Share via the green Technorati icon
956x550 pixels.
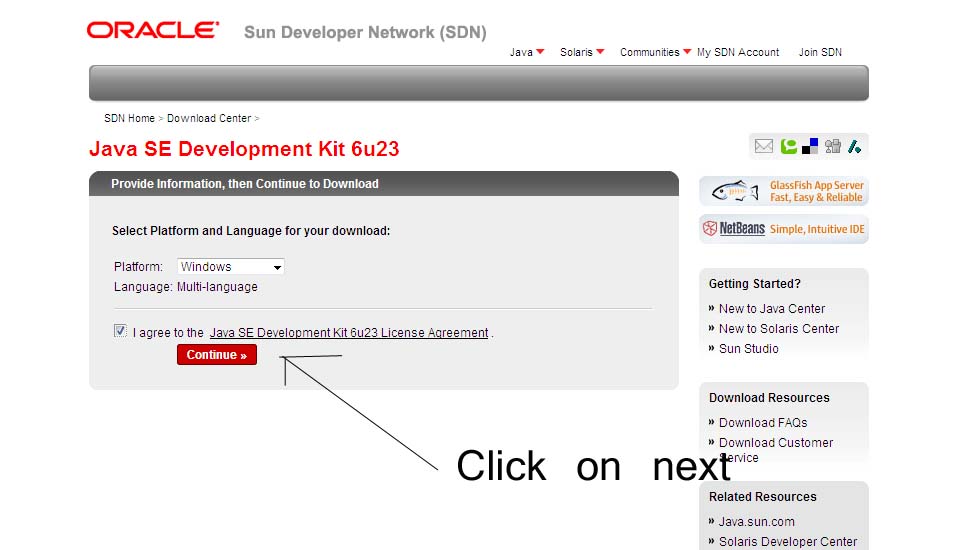point(788,146)
